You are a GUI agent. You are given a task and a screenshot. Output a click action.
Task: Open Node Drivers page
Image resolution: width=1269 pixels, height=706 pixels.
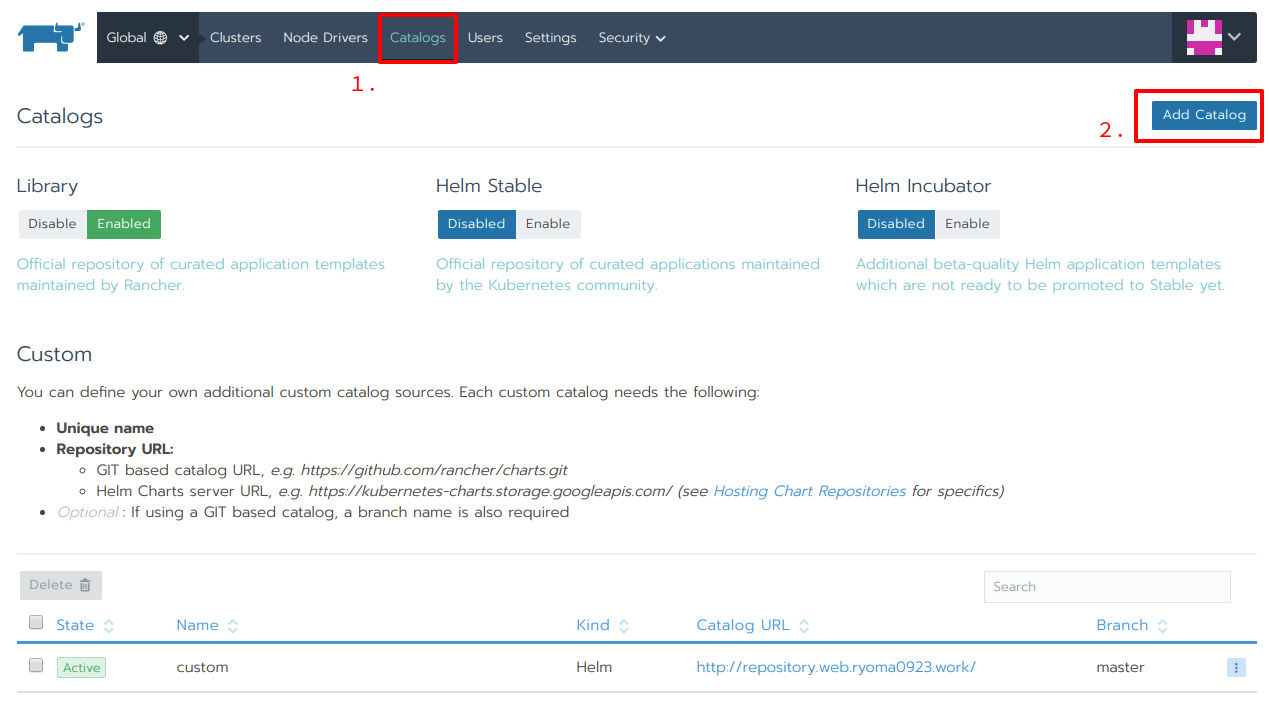tap(325, 38)
